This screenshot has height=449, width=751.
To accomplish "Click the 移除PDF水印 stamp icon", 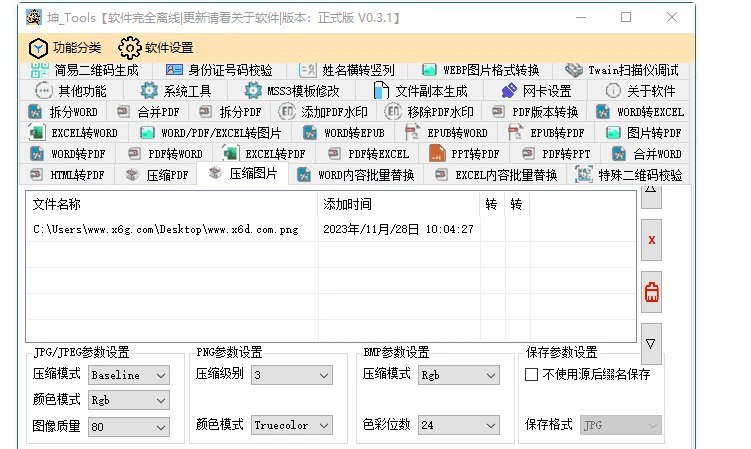I will point(393,112).
